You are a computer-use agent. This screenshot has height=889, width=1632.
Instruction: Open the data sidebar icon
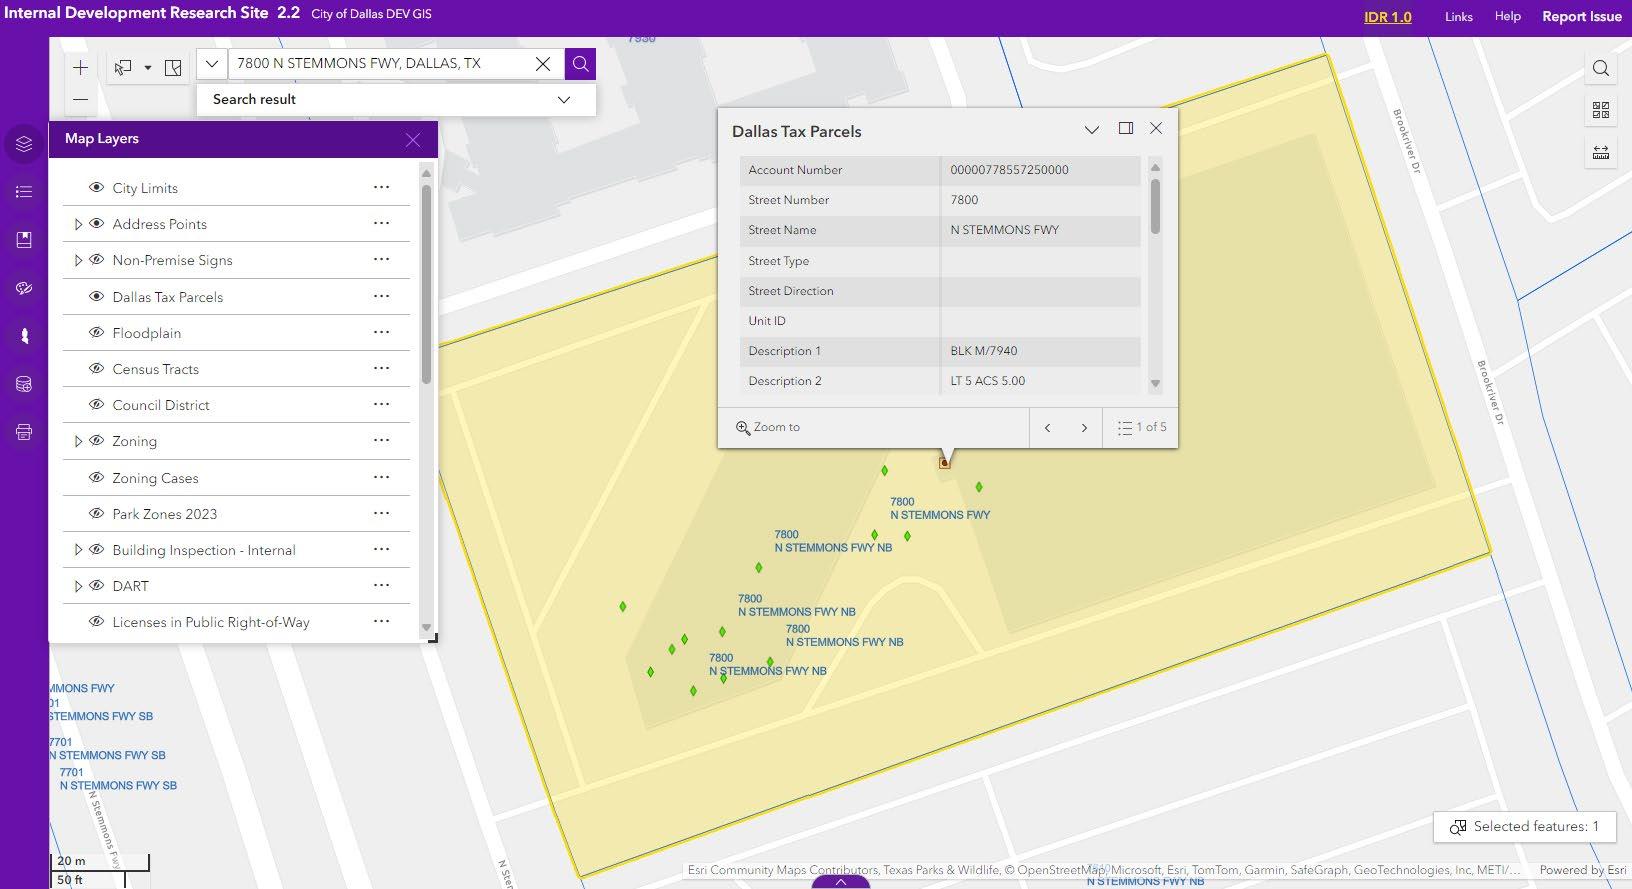click(x=24, y=384)
